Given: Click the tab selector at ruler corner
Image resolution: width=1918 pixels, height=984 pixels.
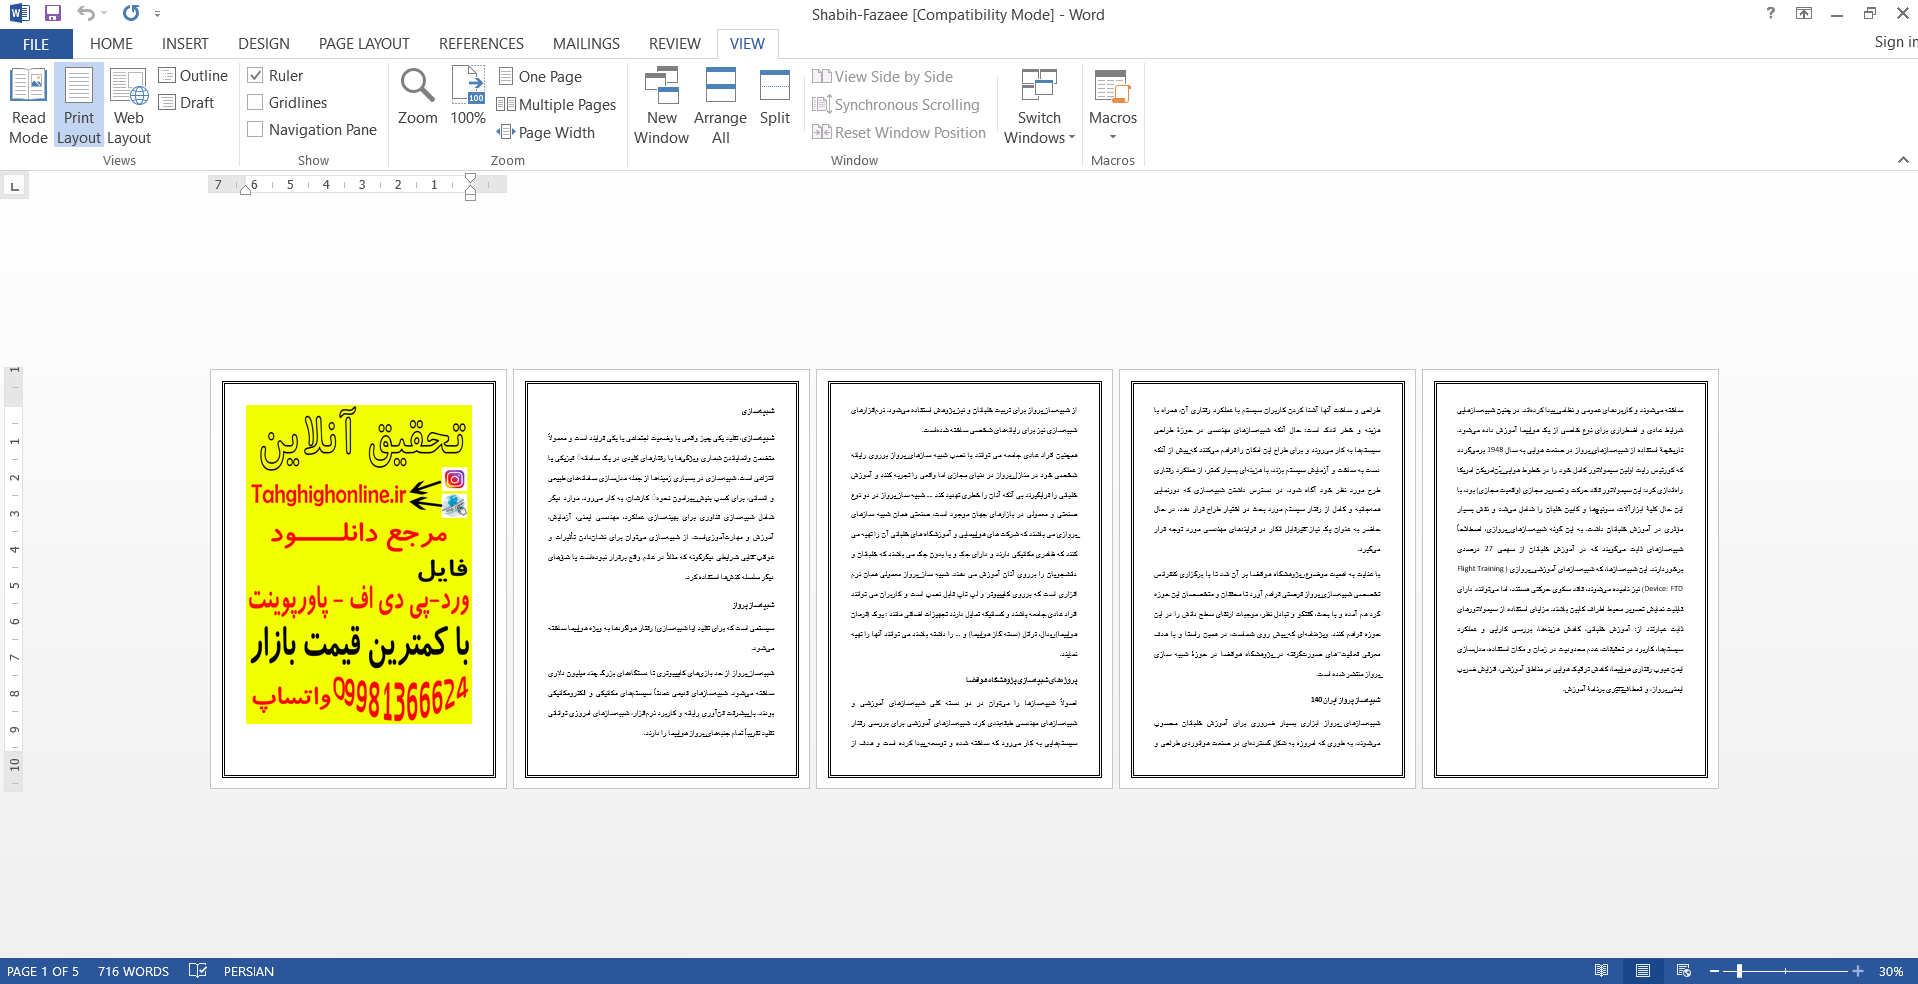Looking at the screenshot, I should [x=14, y=186].
